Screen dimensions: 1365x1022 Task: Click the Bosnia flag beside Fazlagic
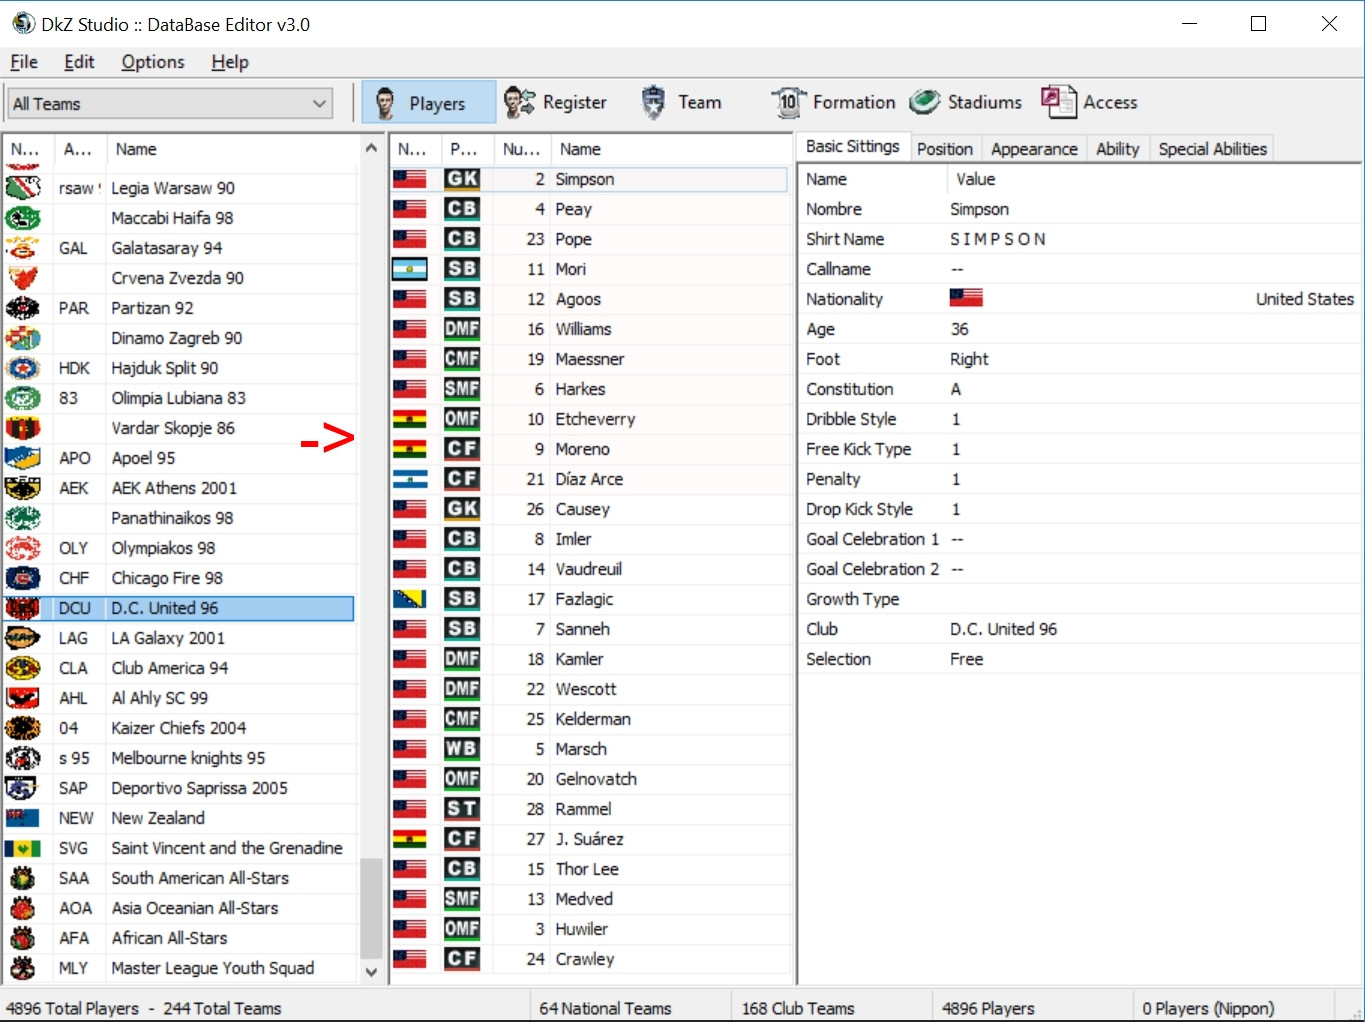tap(410, 599)
